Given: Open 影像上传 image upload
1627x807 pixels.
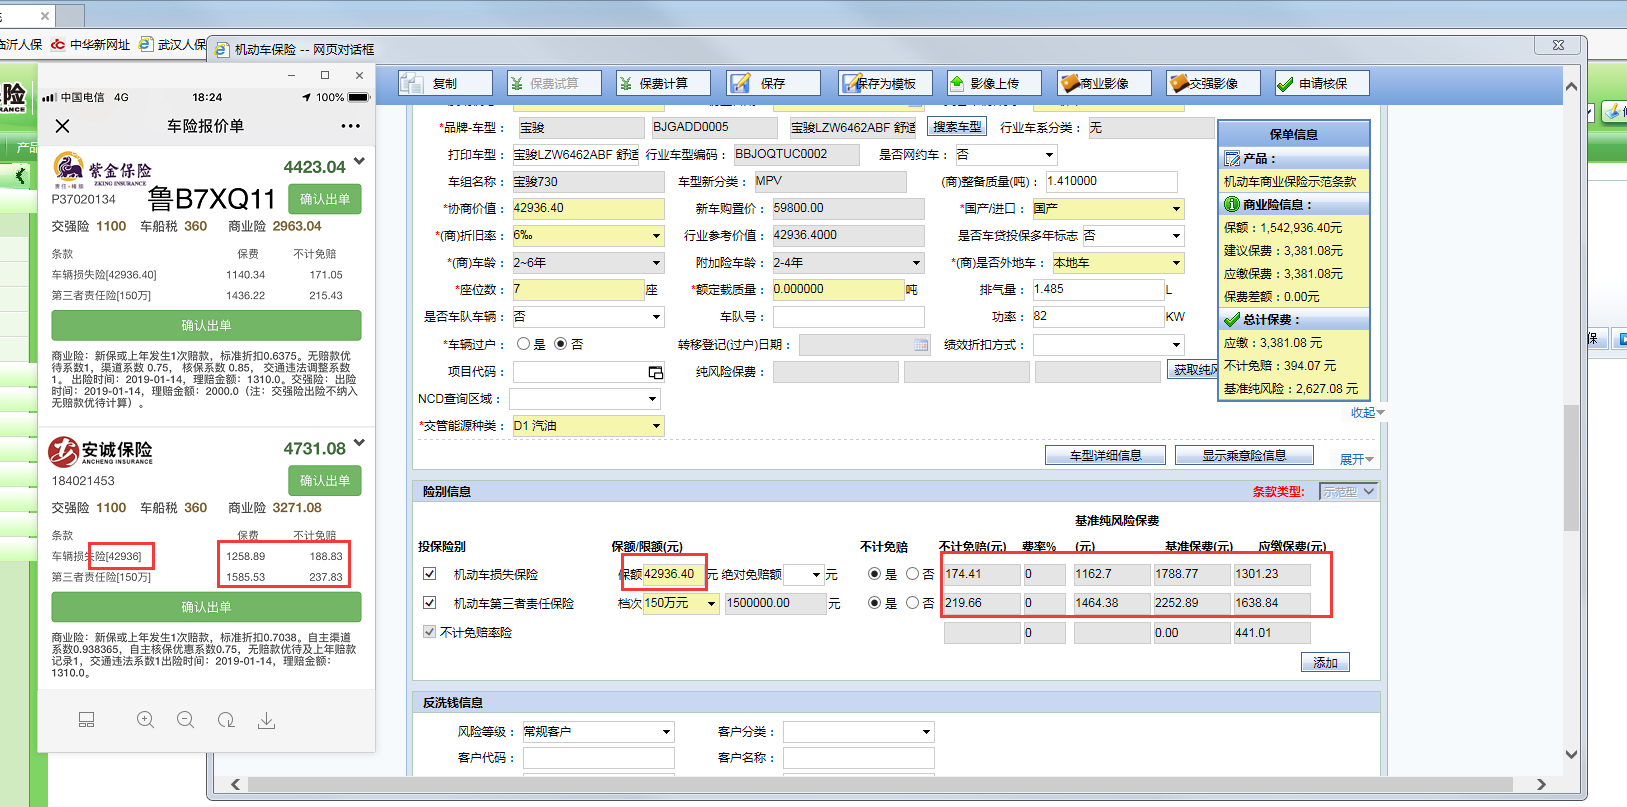Looking at the screenshot, I should click(x=994, y=83).
